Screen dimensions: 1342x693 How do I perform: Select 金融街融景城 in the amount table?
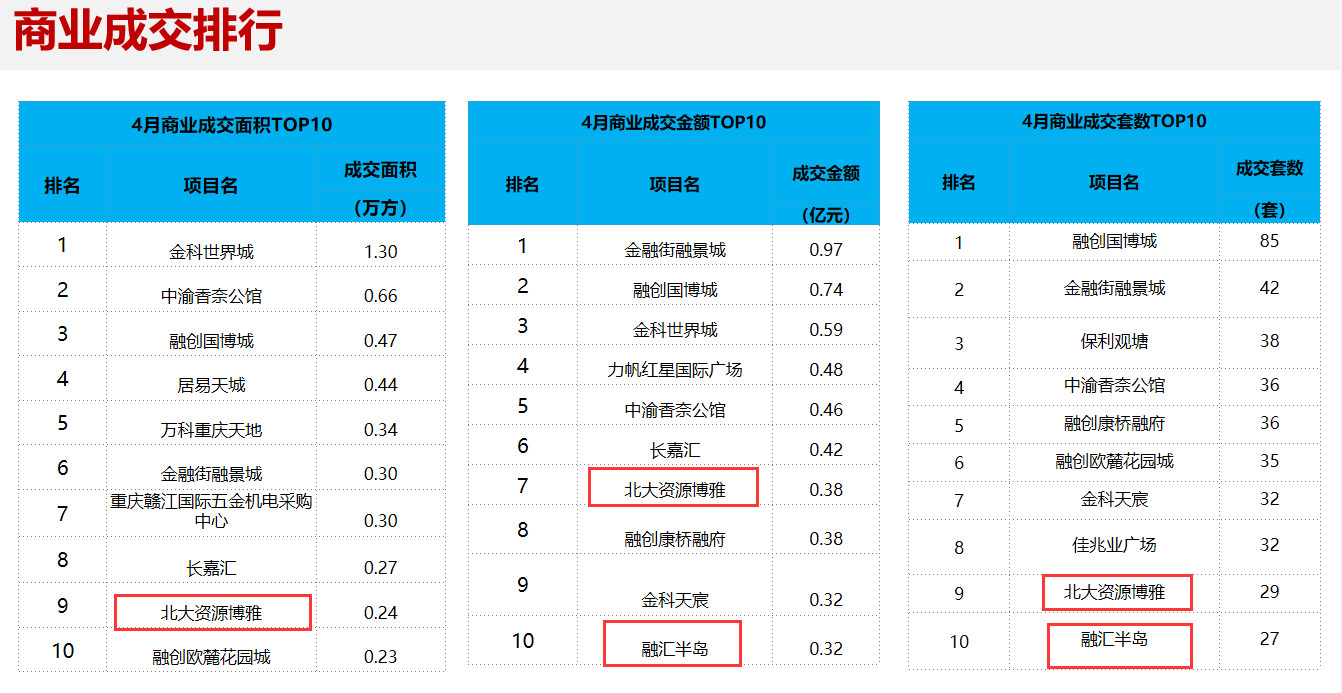(675, 250)
